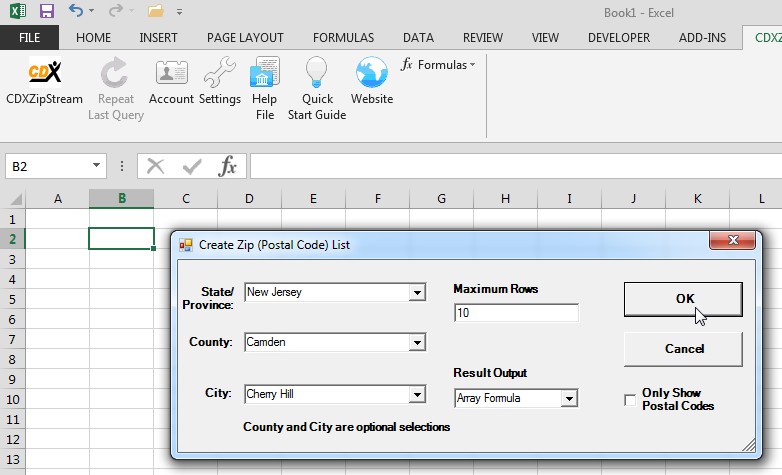This screenshot has width=782, height=475.
Task: Switch to the ADD-INS tab
Action: click(x=702, y=37)
